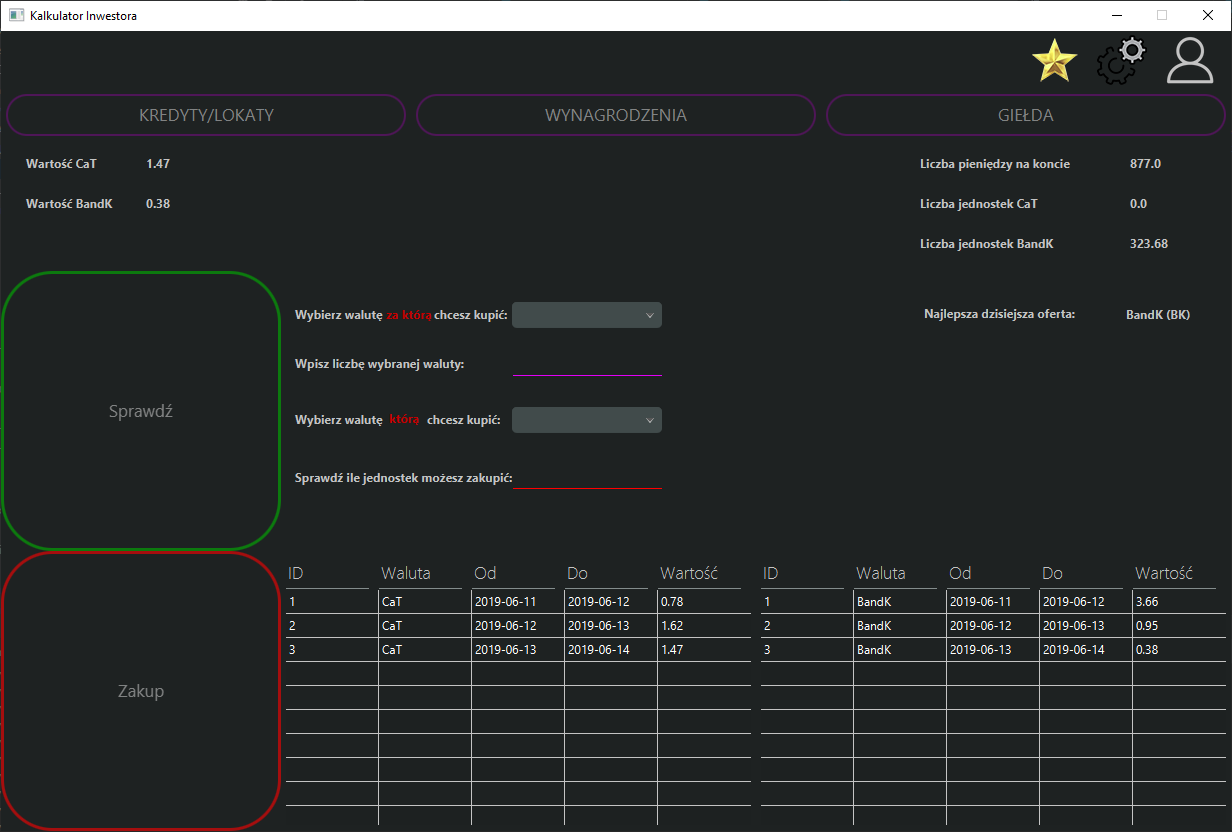The width and height of the screenshot is (1232, 832).
Task: Close the Kalkulator Inwestora window
Action: (x=1208, y=15)
